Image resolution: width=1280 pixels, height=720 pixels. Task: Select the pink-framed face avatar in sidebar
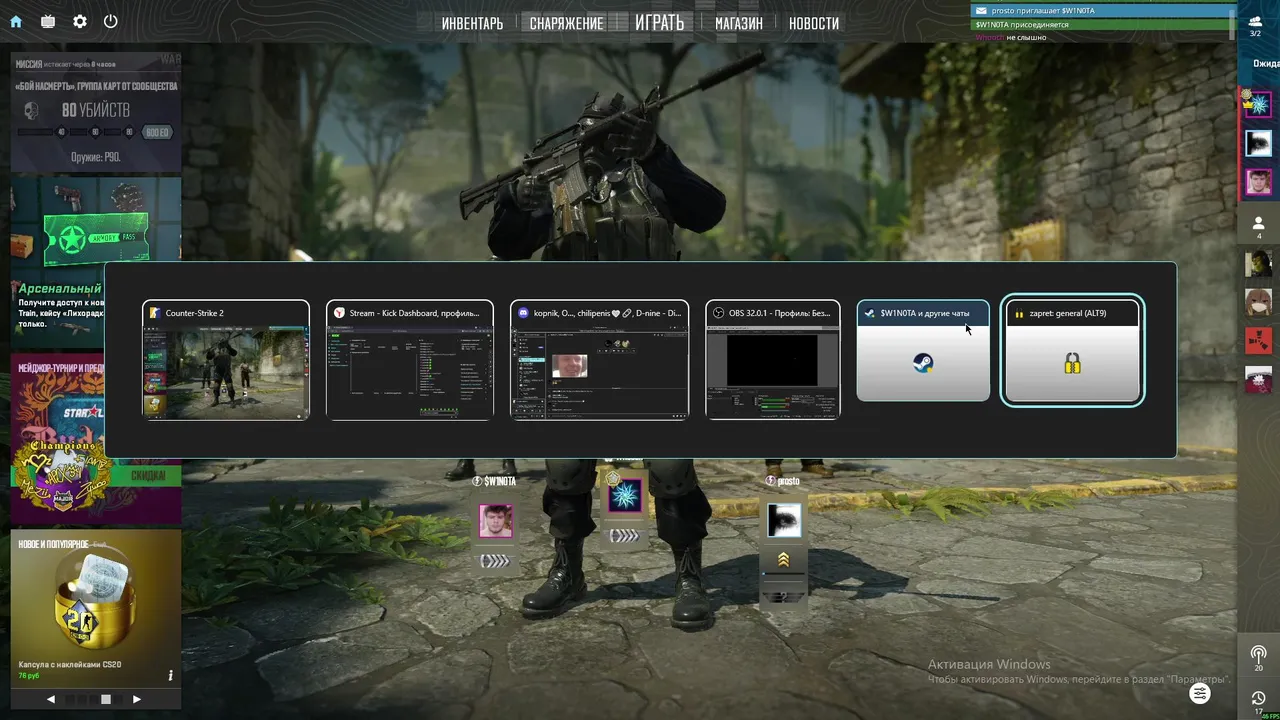click(1258, 182)
